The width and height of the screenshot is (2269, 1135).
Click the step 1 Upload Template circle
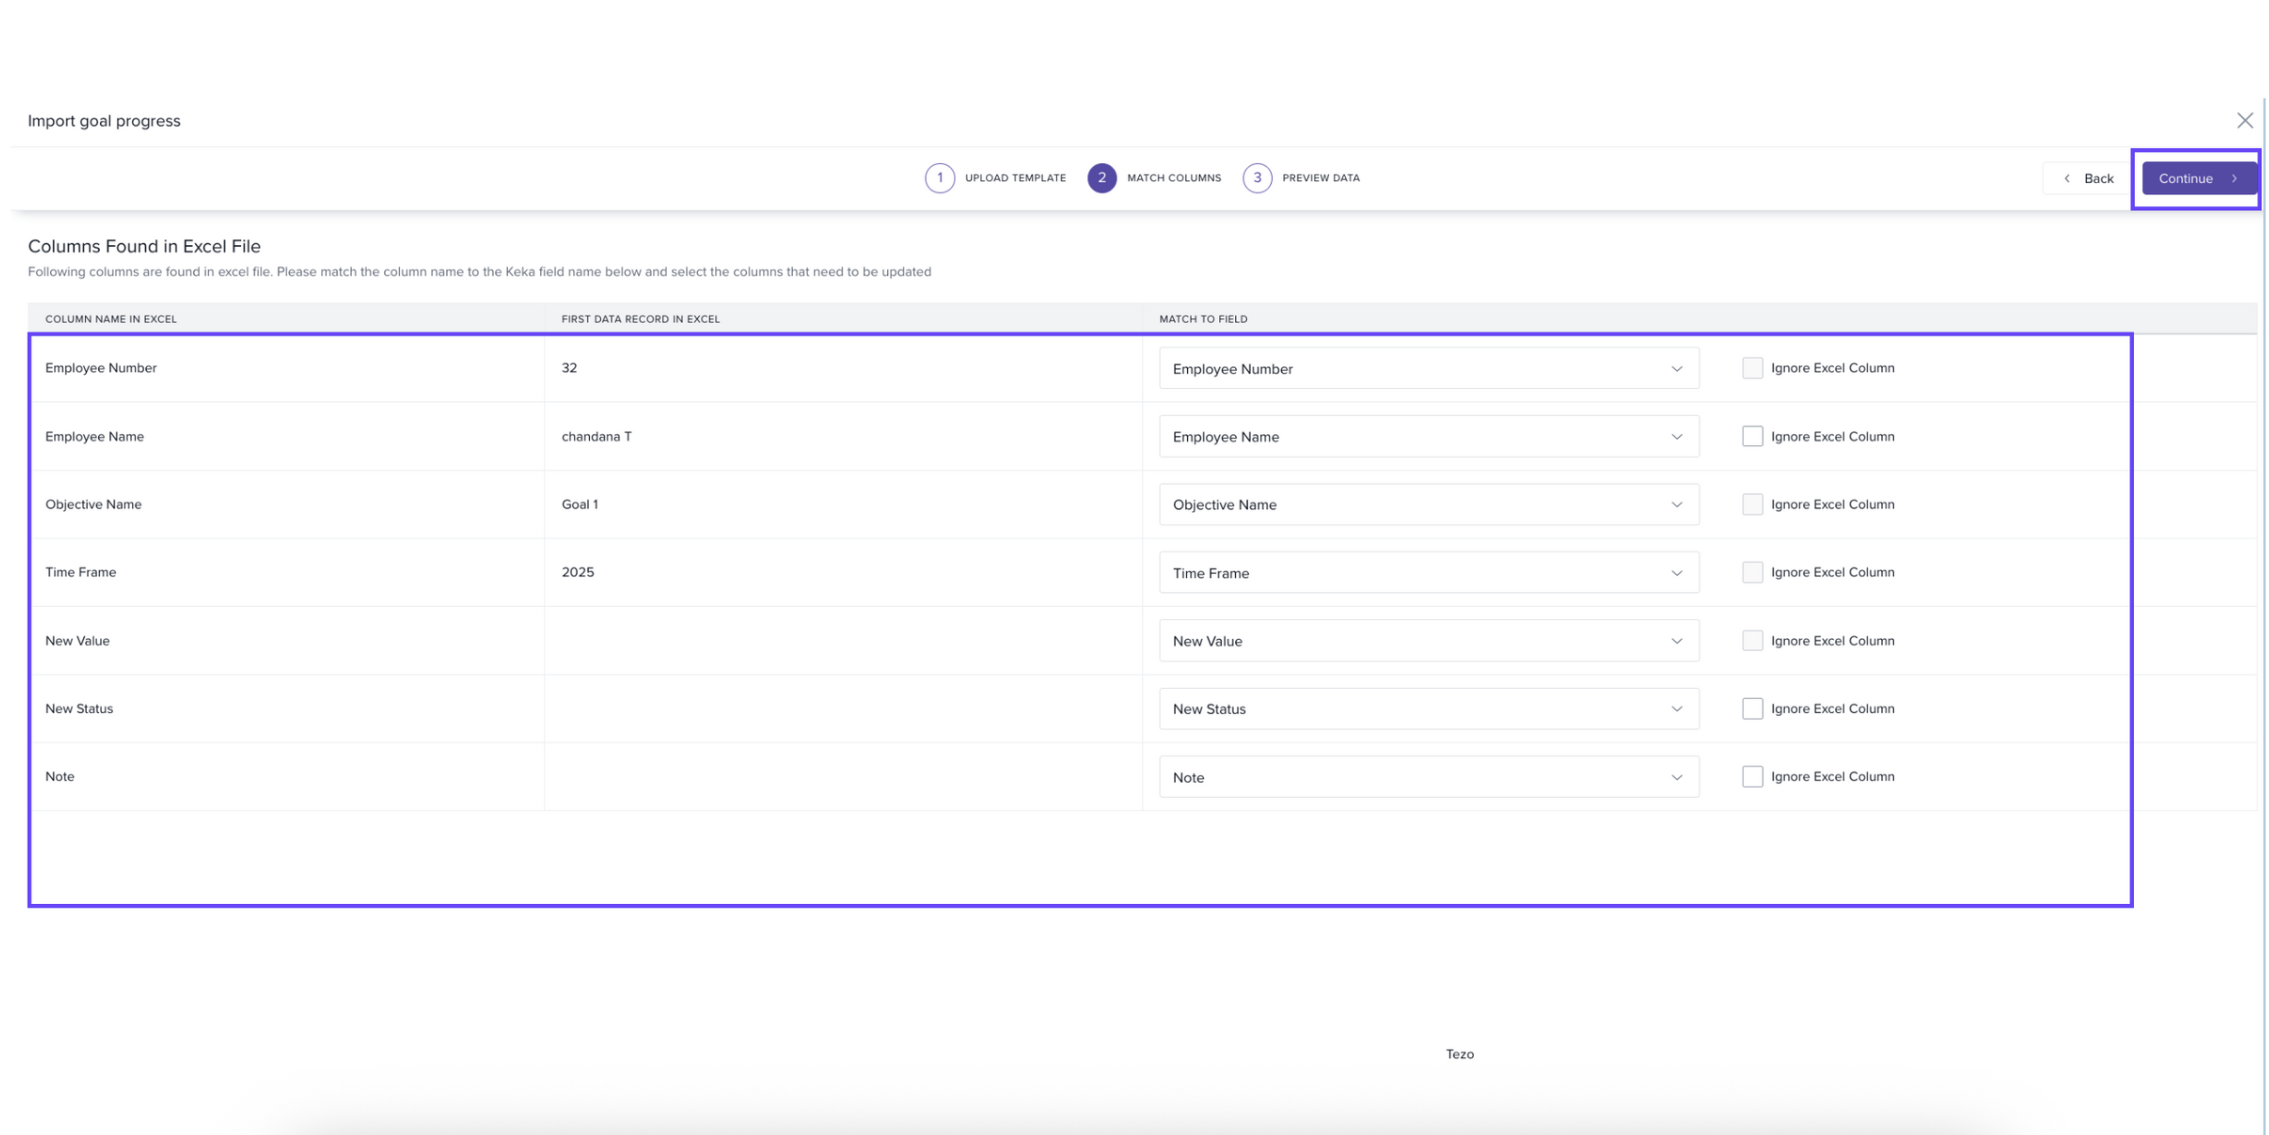(x=939, y=178)
